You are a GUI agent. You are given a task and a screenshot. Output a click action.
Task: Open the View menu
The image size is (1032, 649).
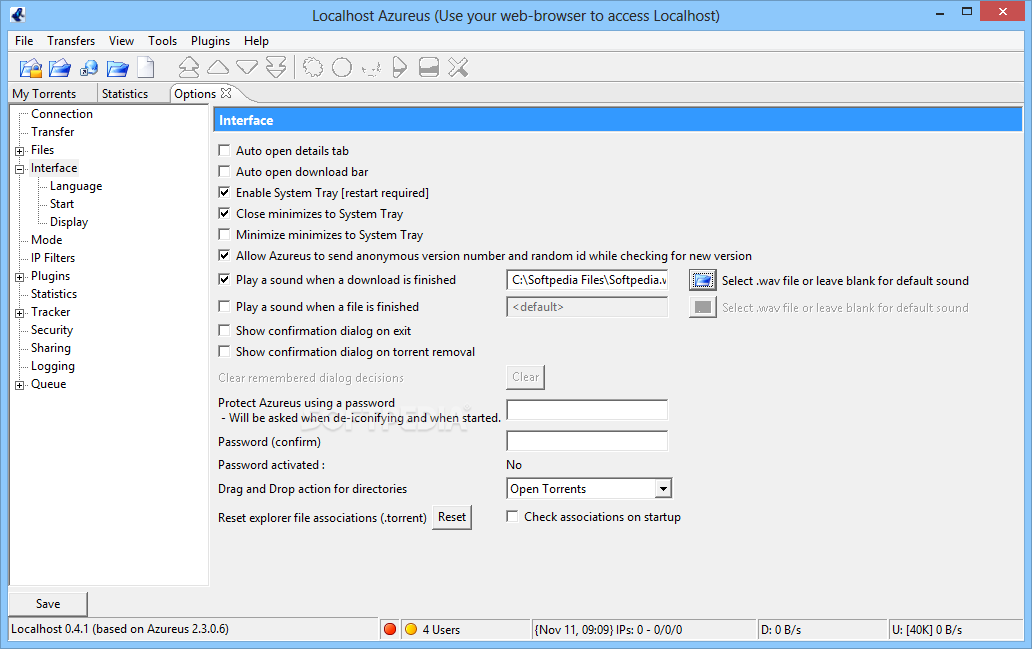tap(121, 41)
